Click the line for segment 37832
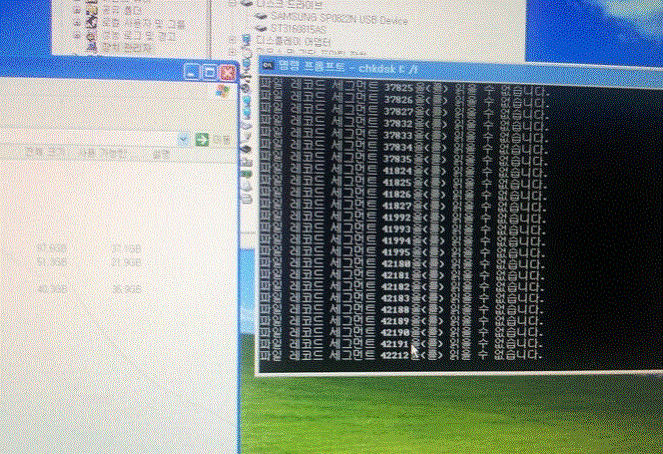The height and width of the screenshot is (454, 663). (x=403, y=124)
